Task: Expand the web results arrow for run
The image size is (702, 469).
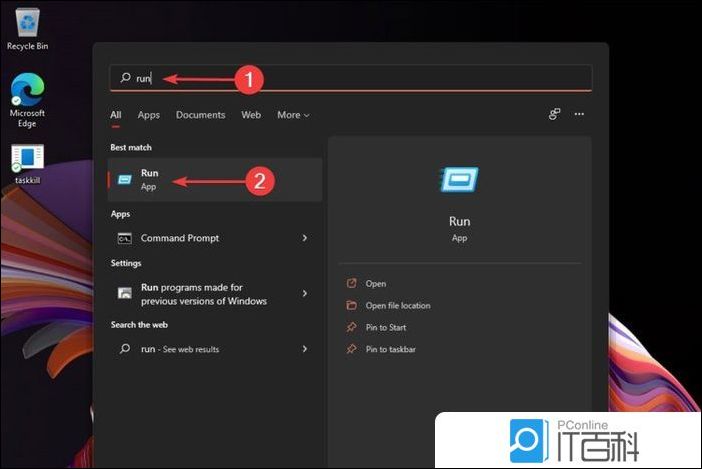Action: pyautogui.click(x=304, y=349)
